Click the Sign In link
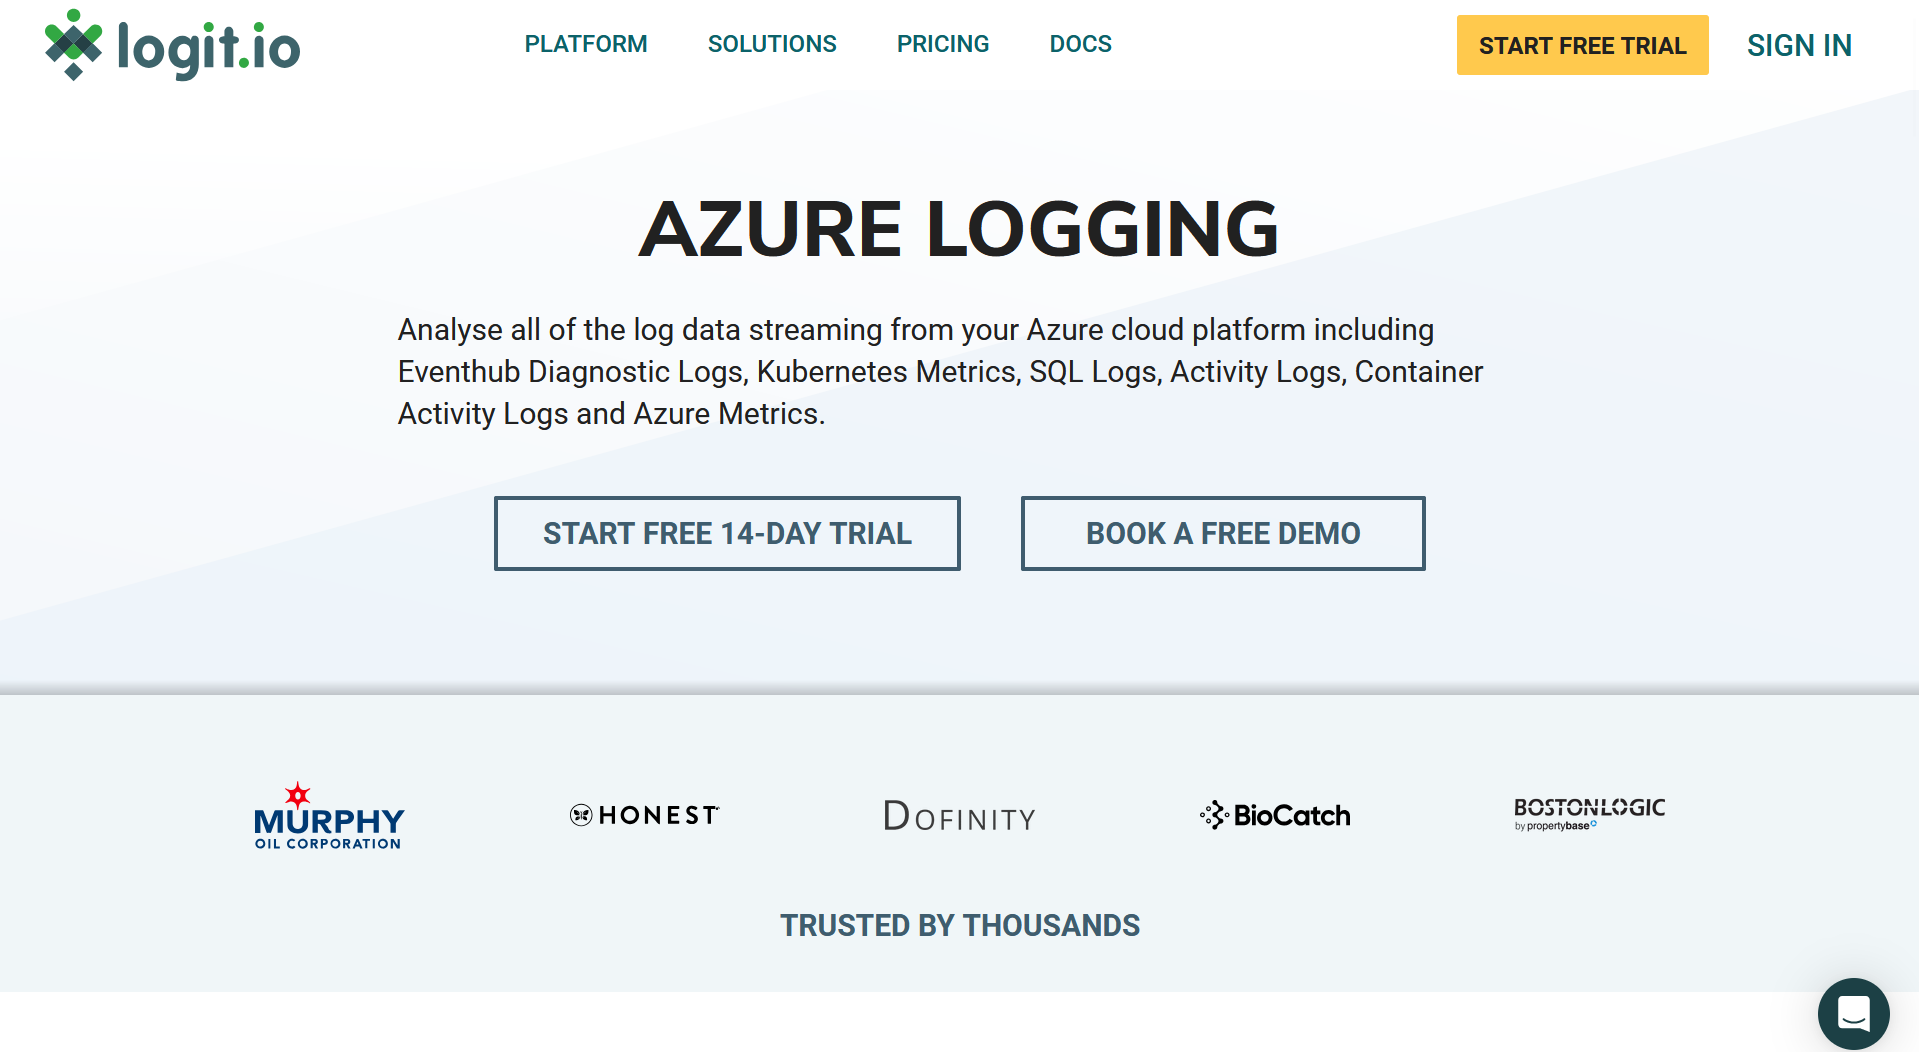 point(1799,45)
